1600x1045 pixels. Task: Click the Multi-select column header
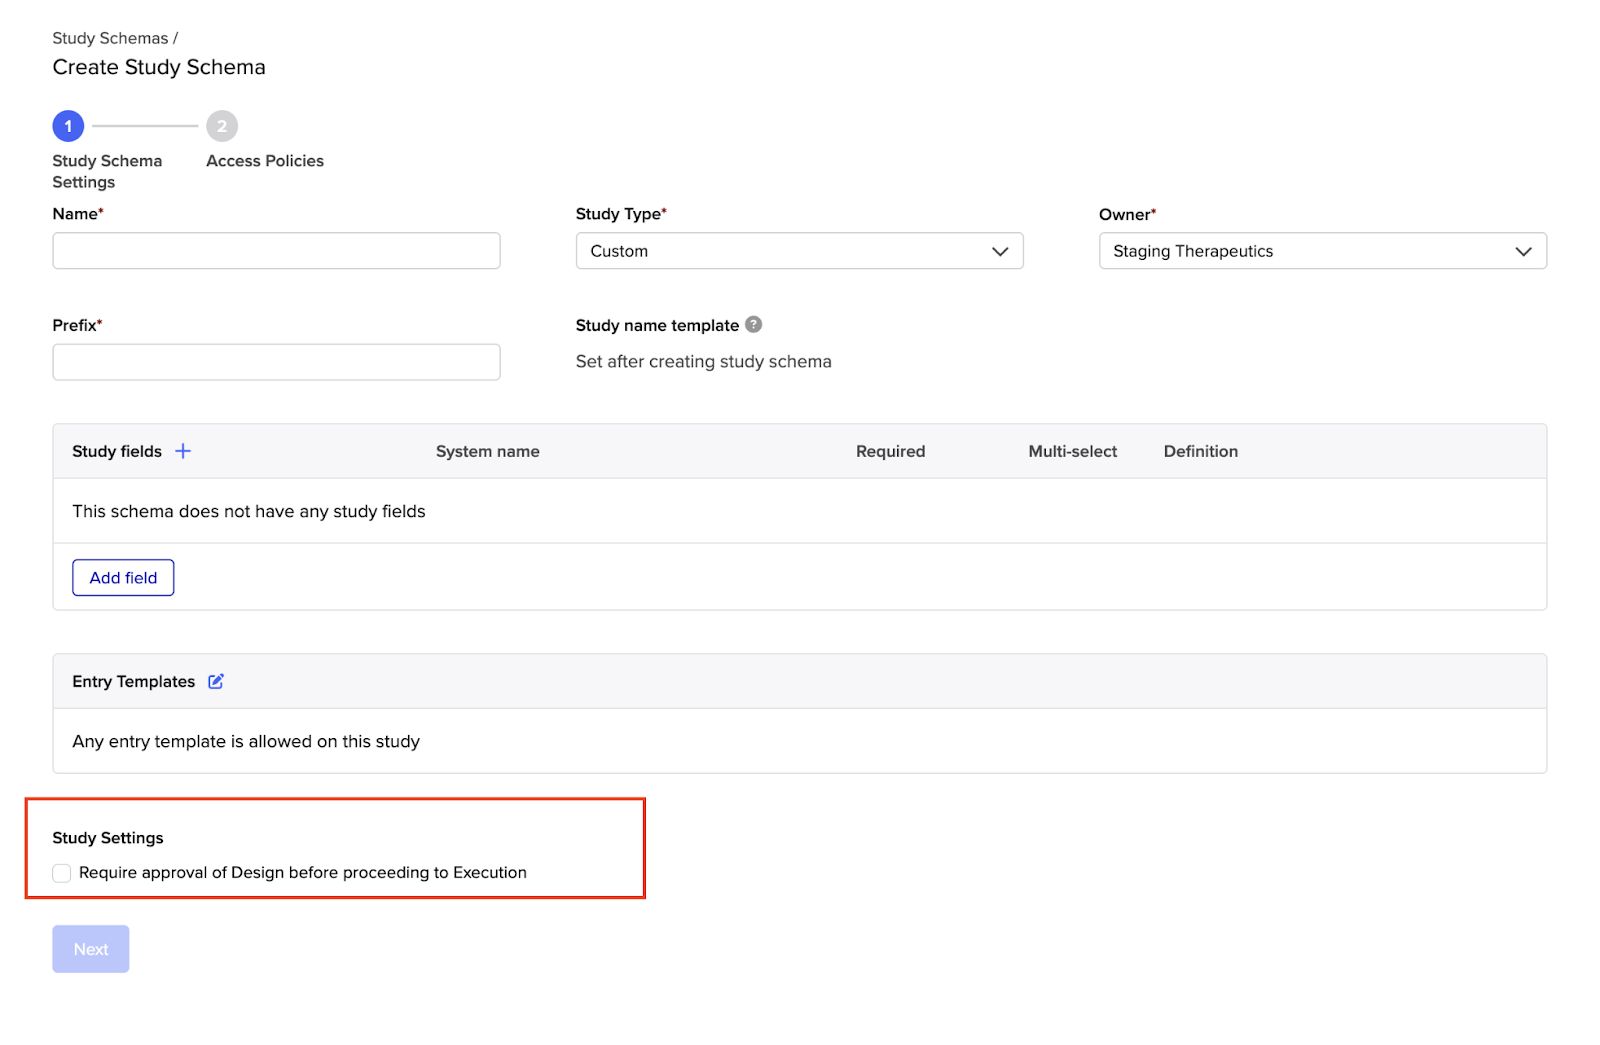[x=1072, y=451]
